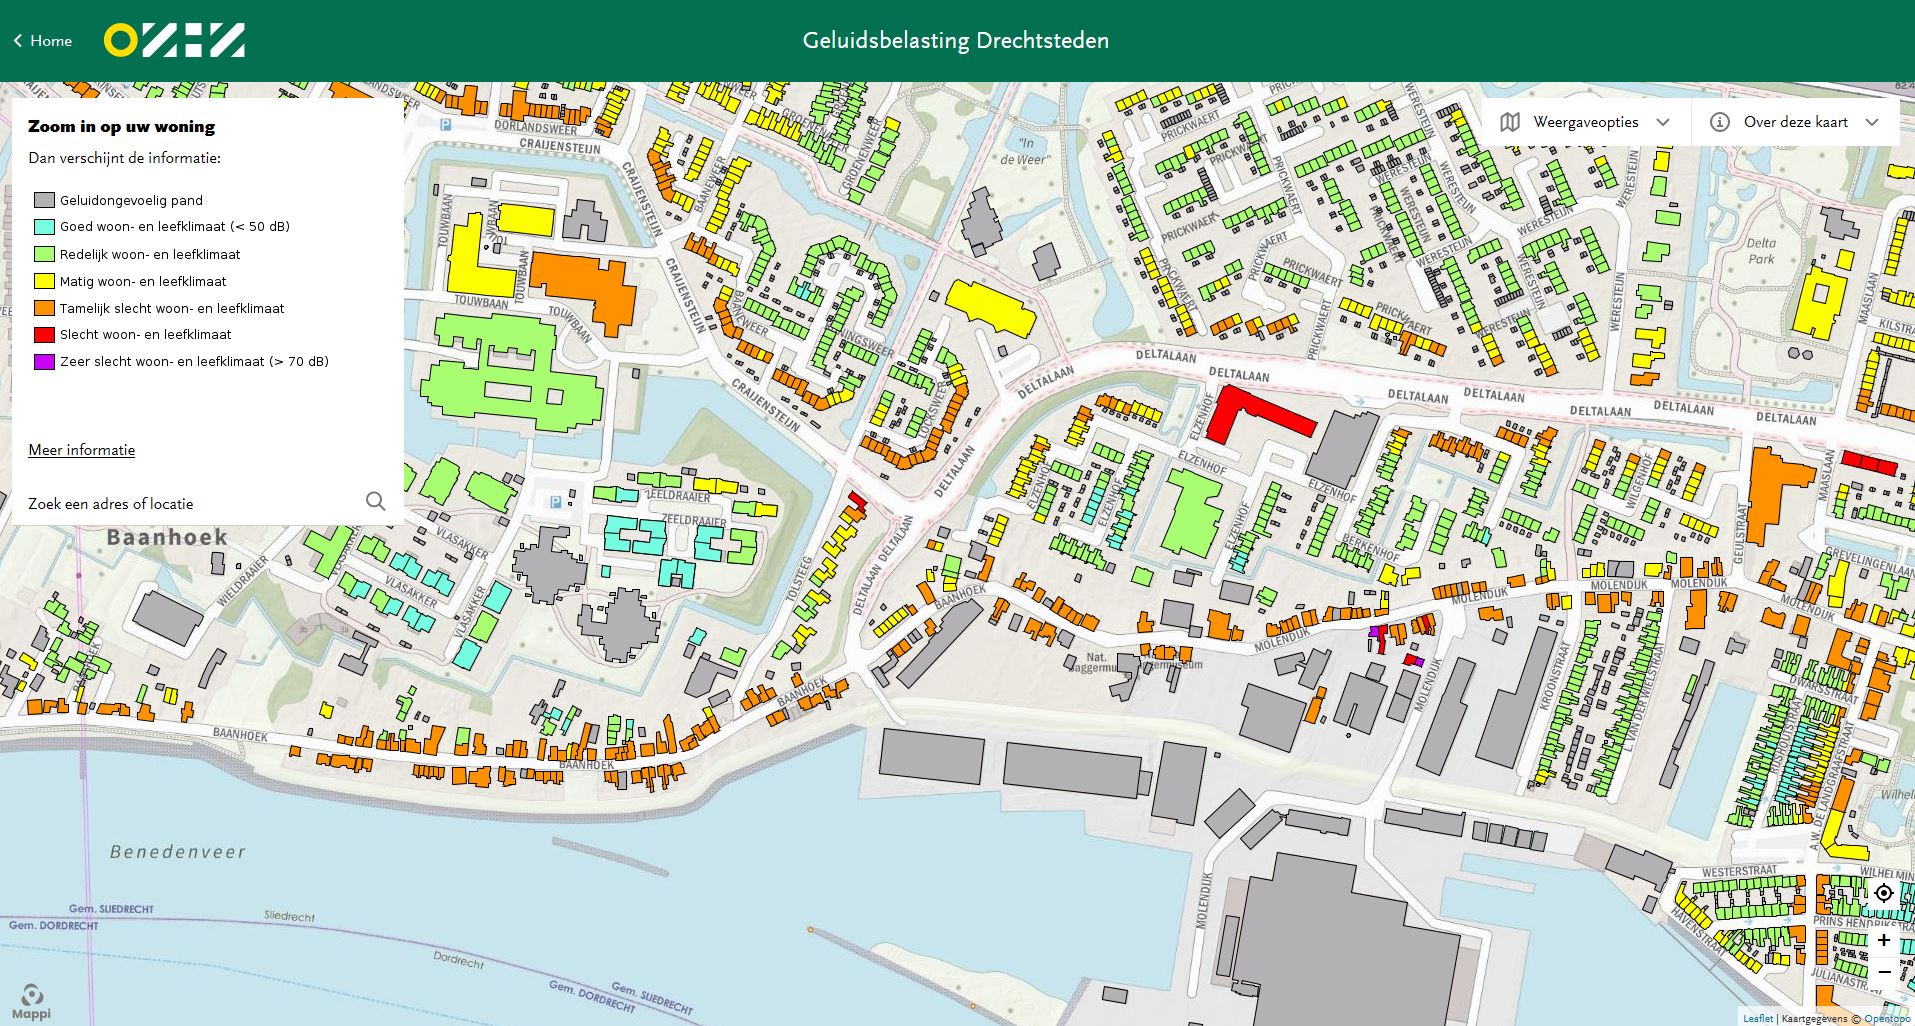Viewport: 1915px width, 1026px height.
Task: Zoom in with the plus button
Action: coord(1883,940)
